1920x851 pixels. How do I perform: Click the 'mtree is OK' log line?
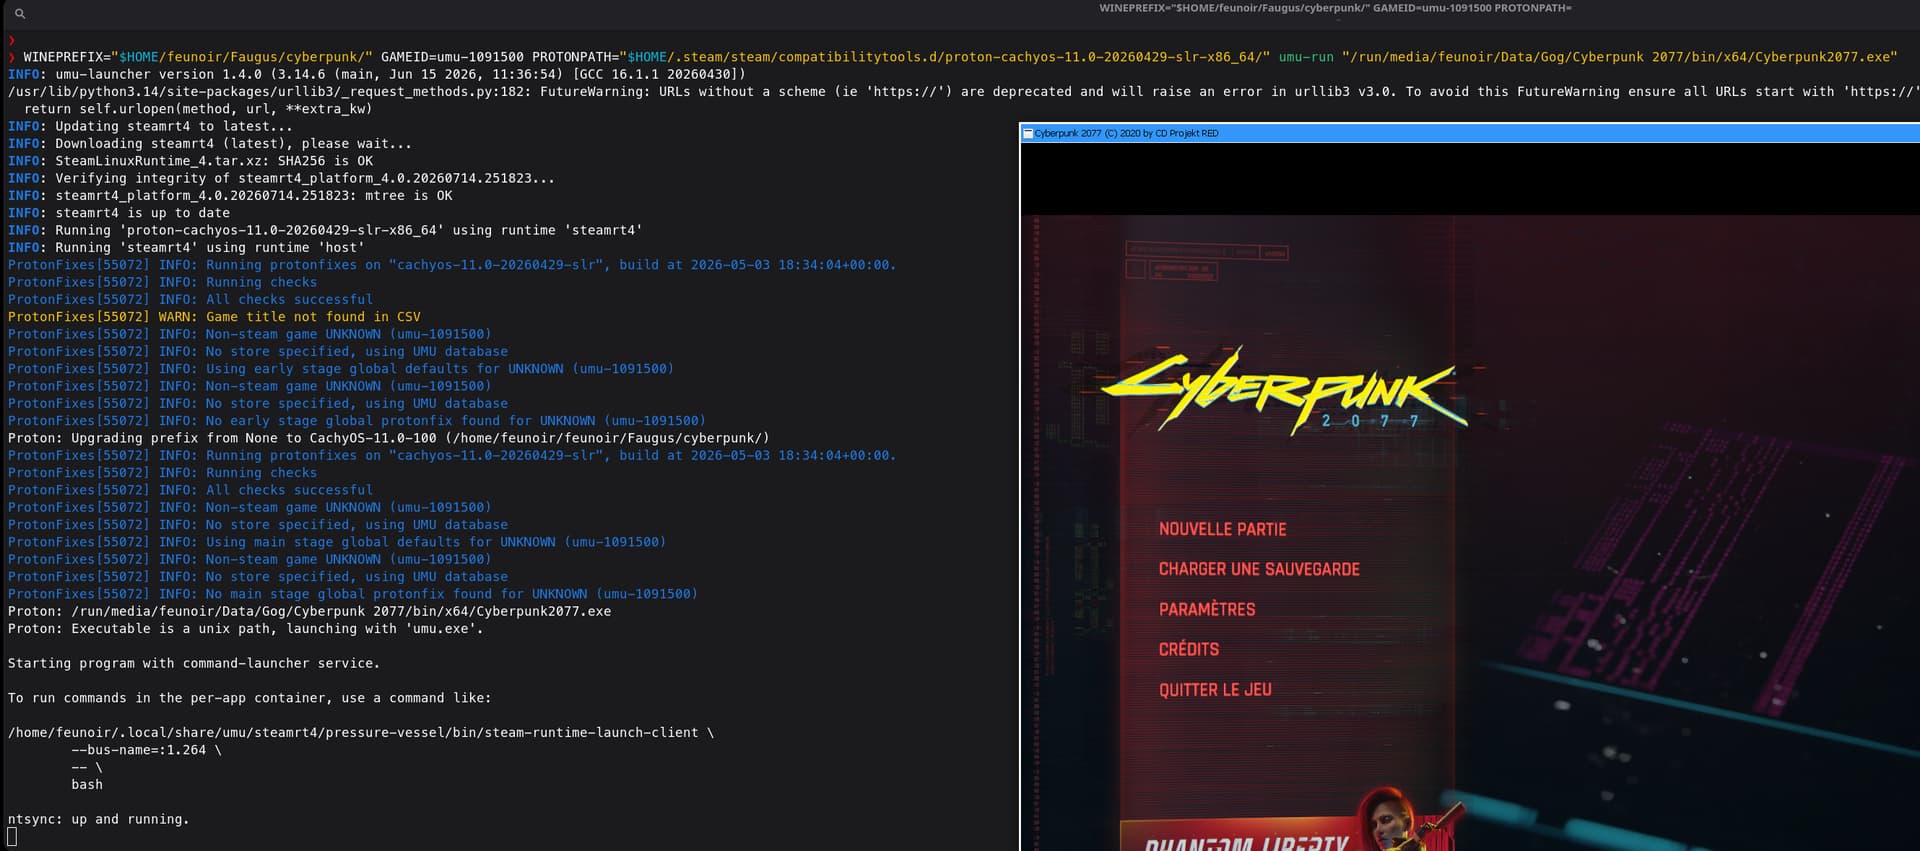pyautogui.click(x=230, y=196)
